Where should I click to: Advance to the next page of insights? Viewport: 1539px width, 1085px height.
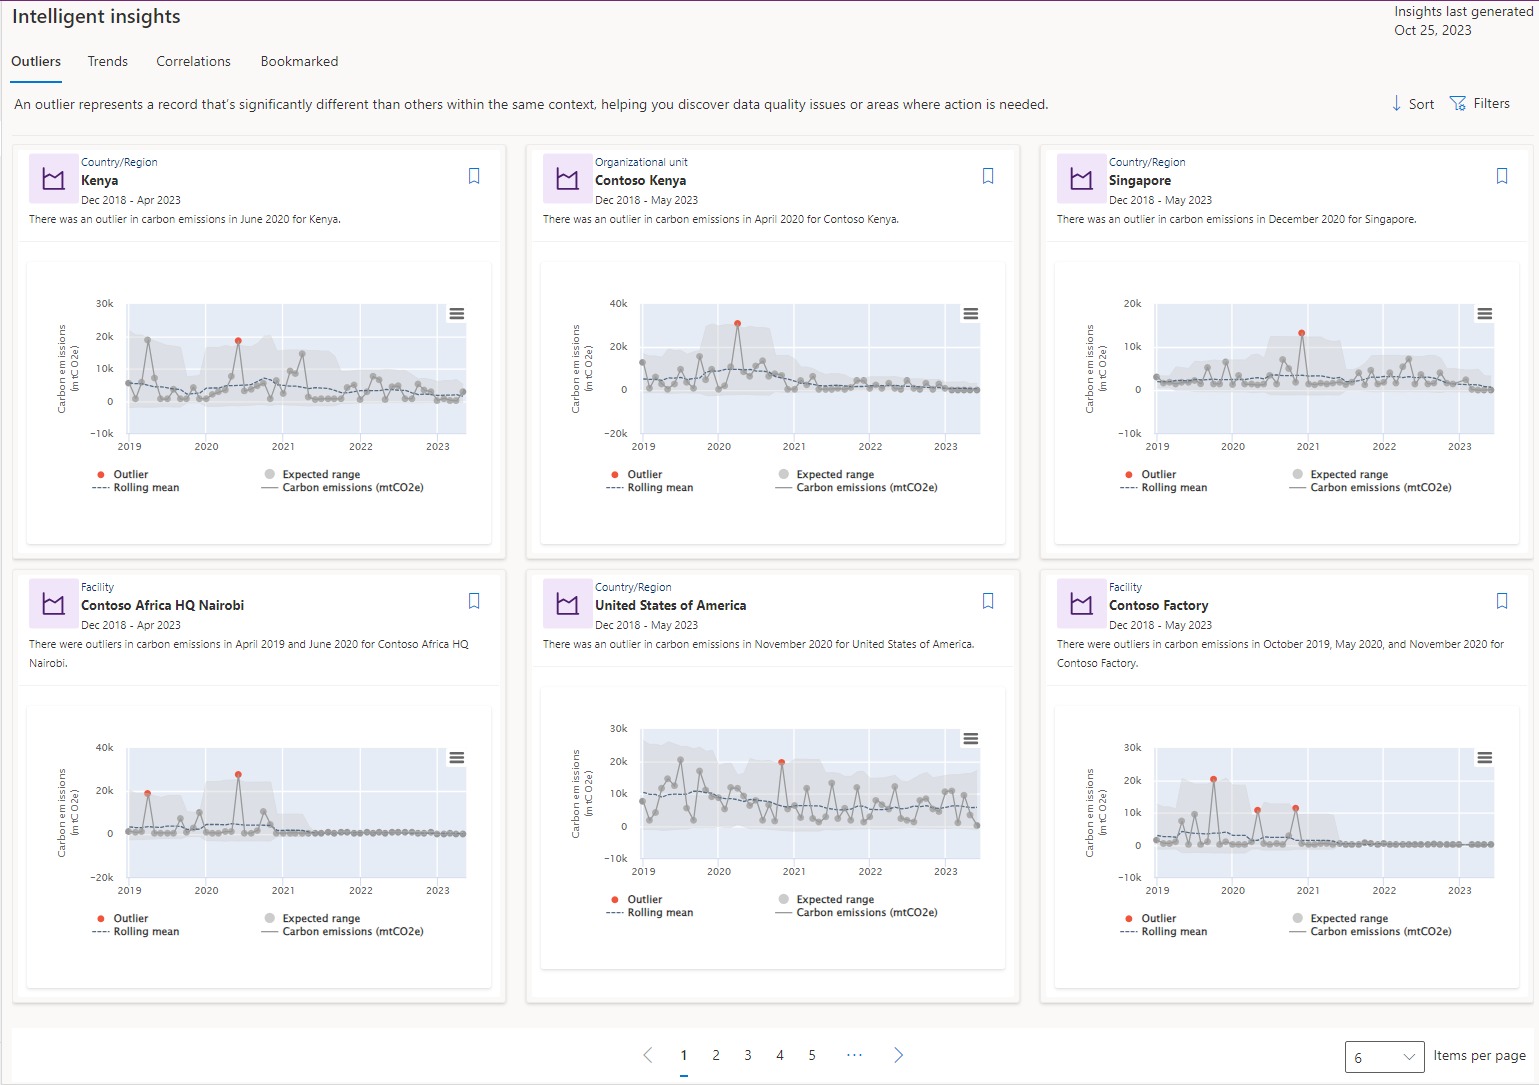click(x=898, y=1055)
